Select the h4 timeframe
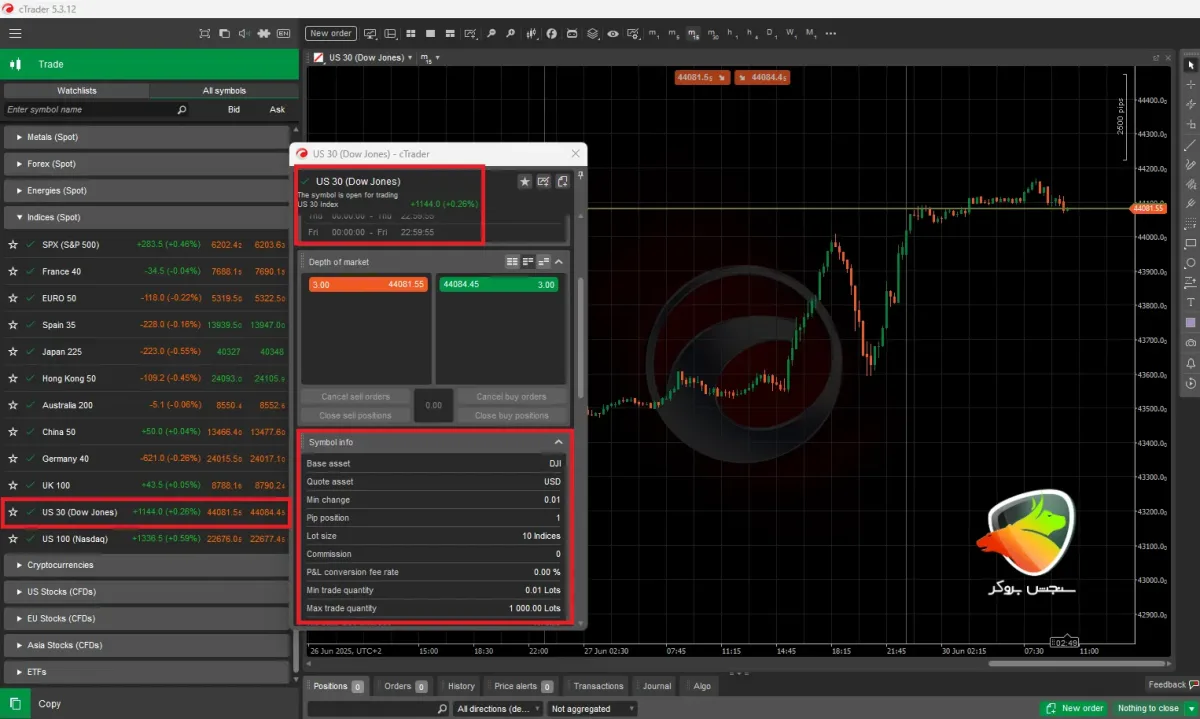Image resolution: width=1200 pixels, height=719 pixels. pos(753,33)
